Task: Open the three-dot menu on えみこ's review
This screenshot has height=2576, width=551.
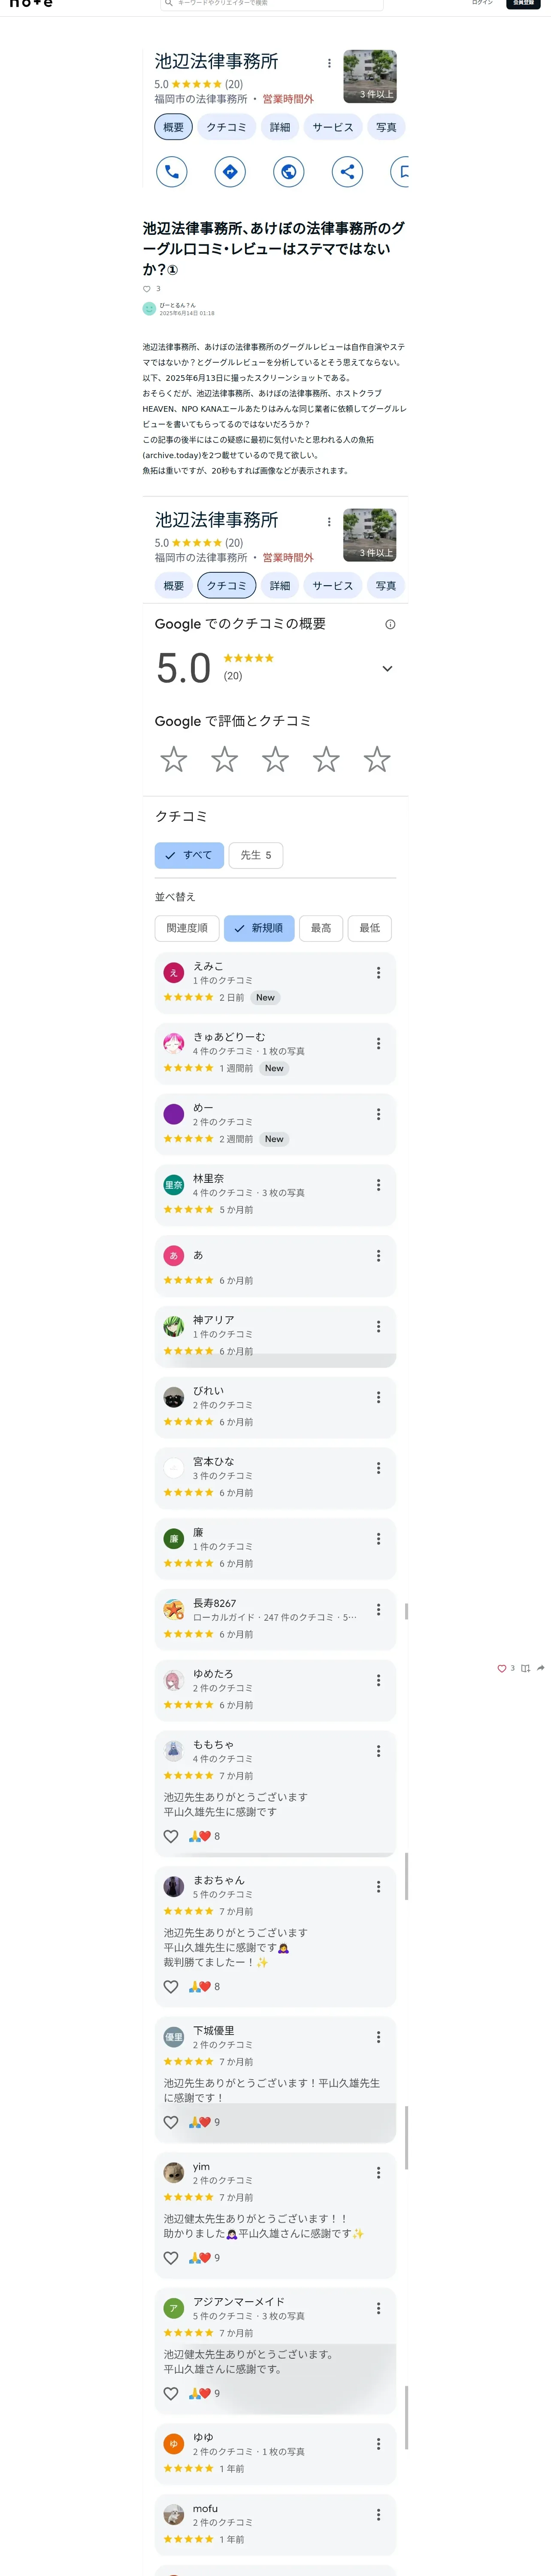Action: pyautogui.click(x=378, y=973)
